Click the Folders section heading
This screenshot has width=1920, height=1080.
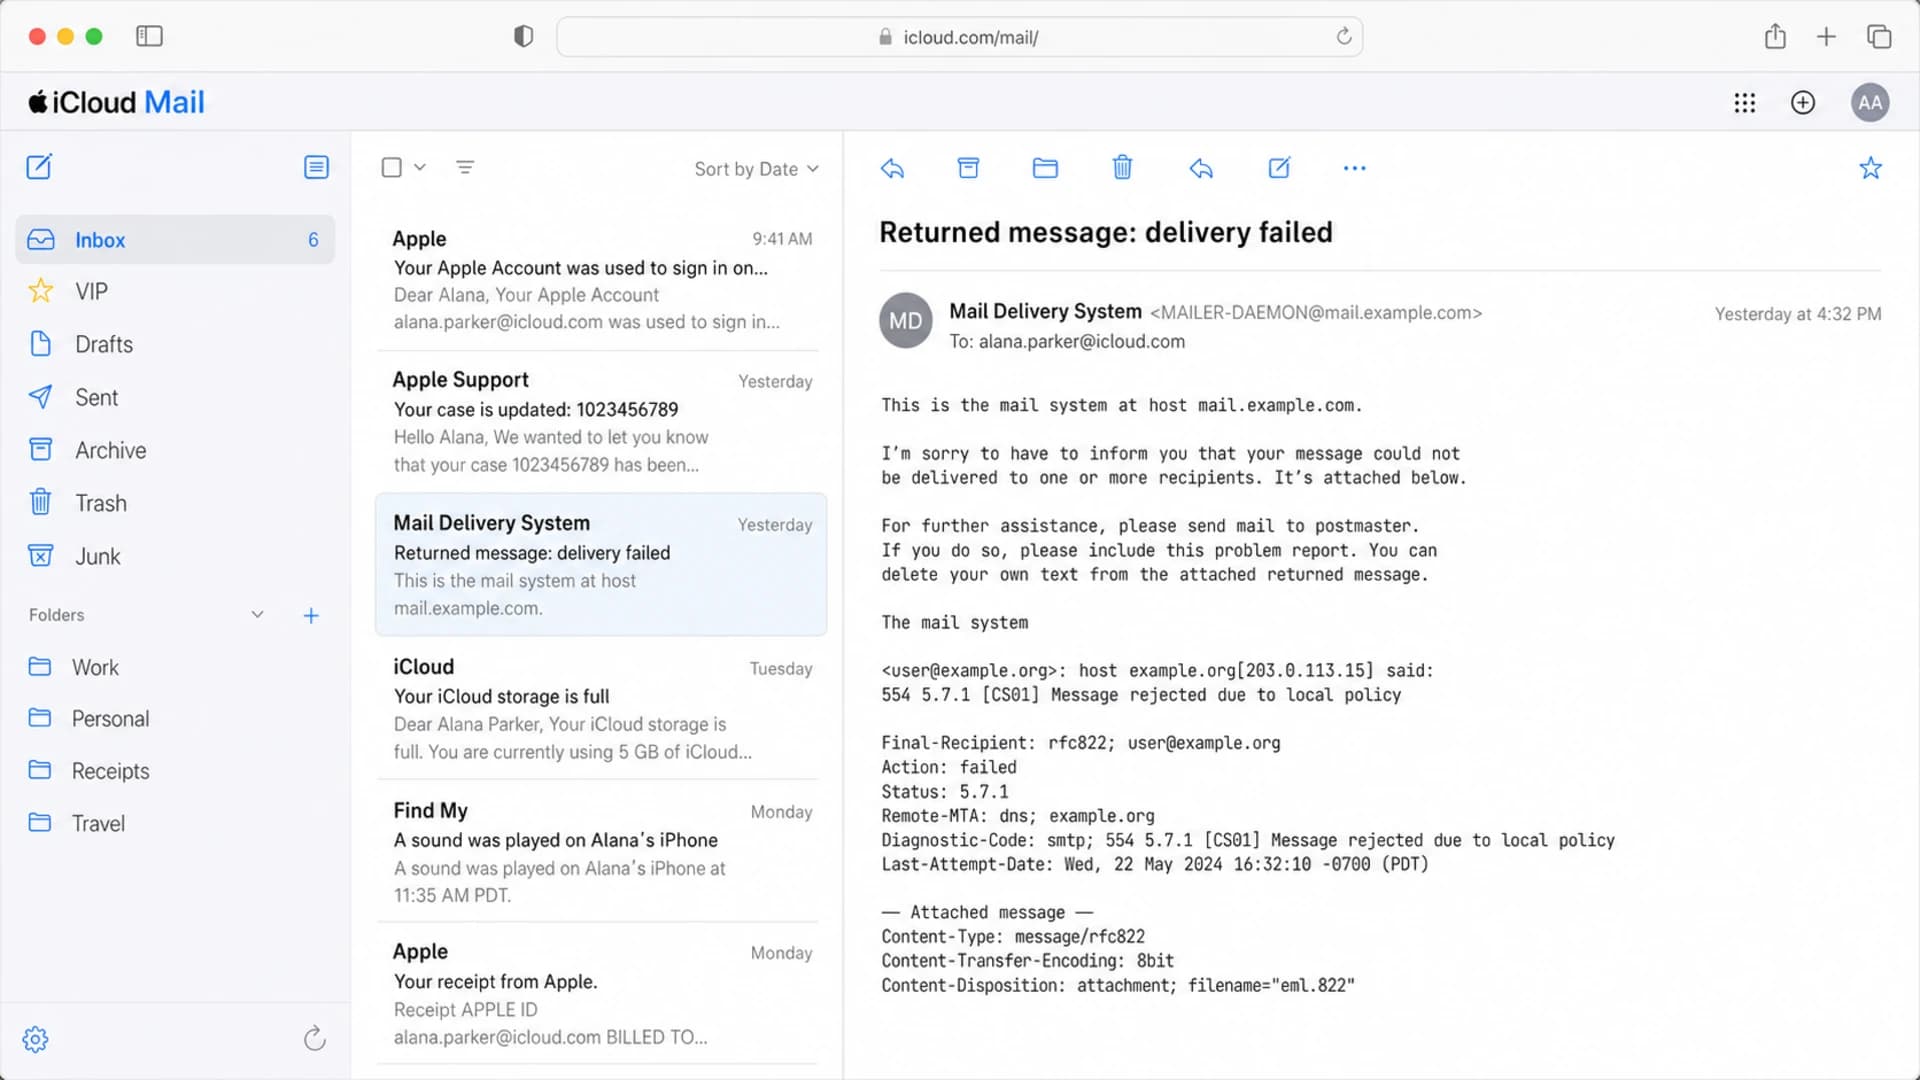pos(57,615)
